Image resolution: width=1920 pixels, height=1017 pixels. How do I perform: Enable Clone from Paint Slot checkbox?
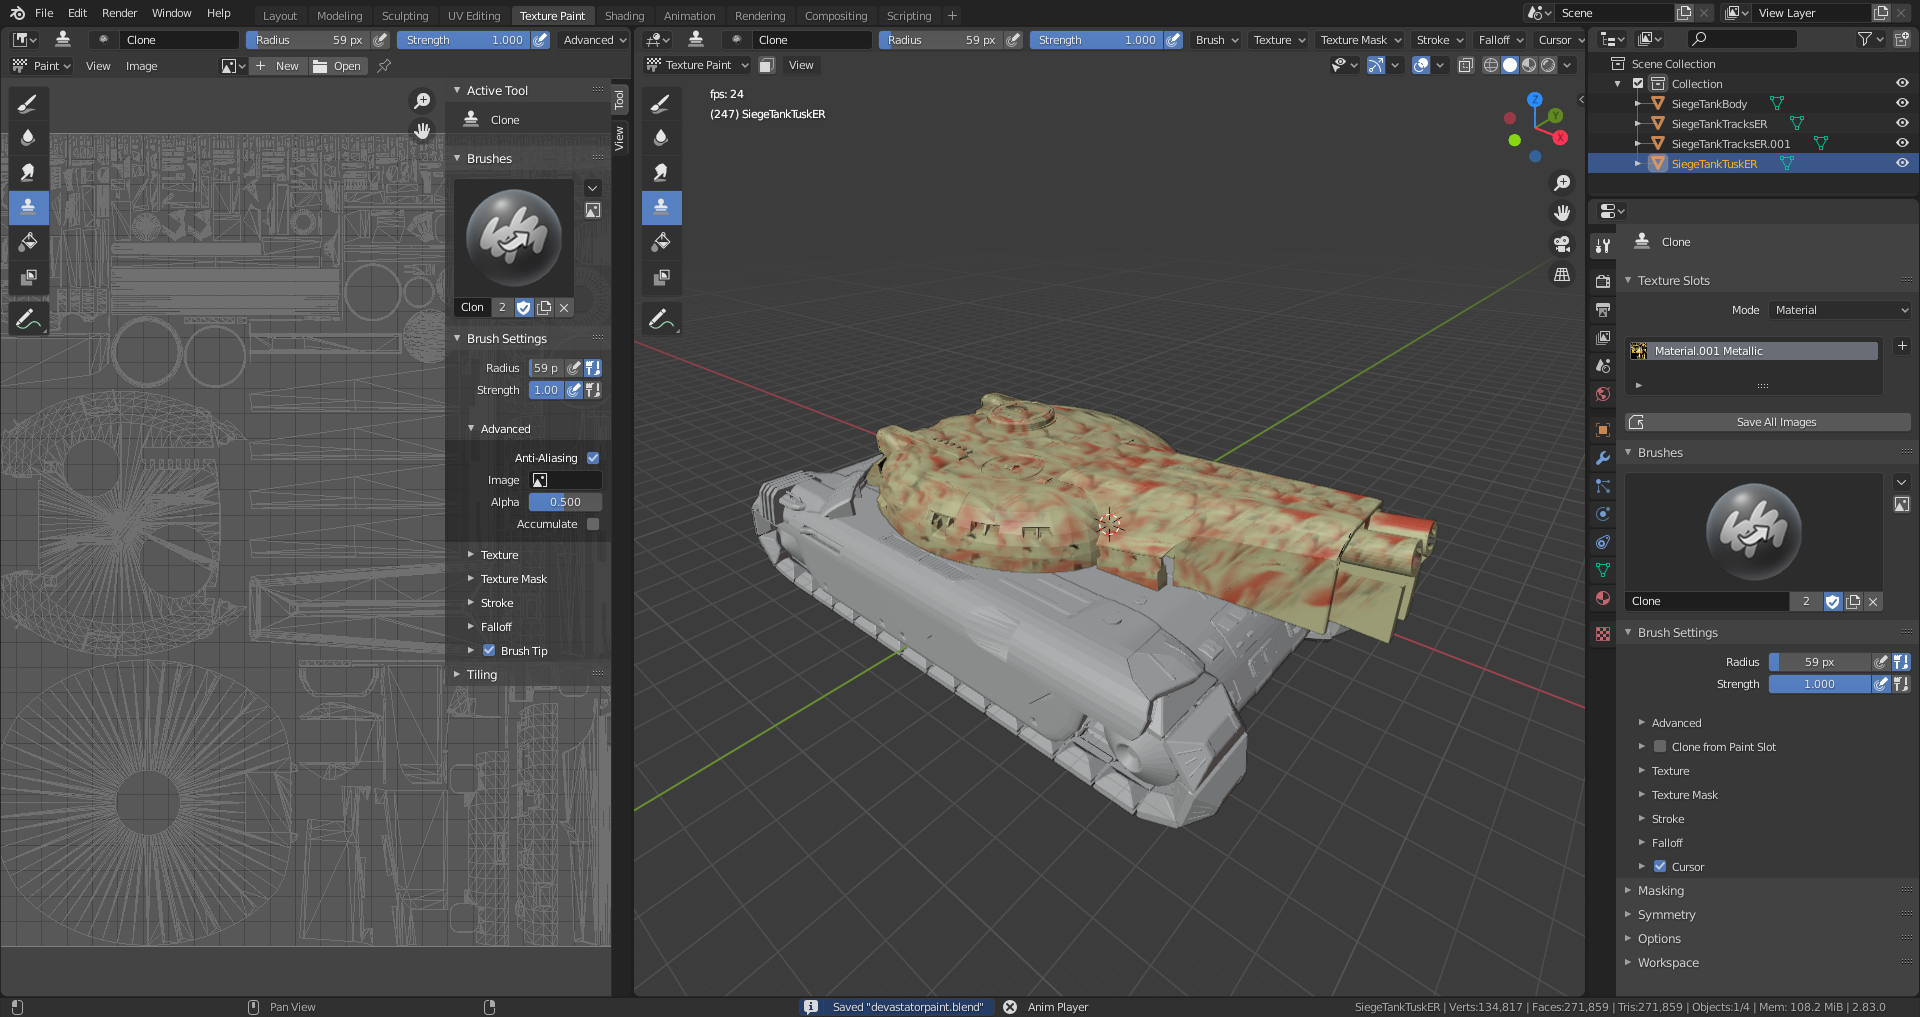click(x=1660, y=747)
